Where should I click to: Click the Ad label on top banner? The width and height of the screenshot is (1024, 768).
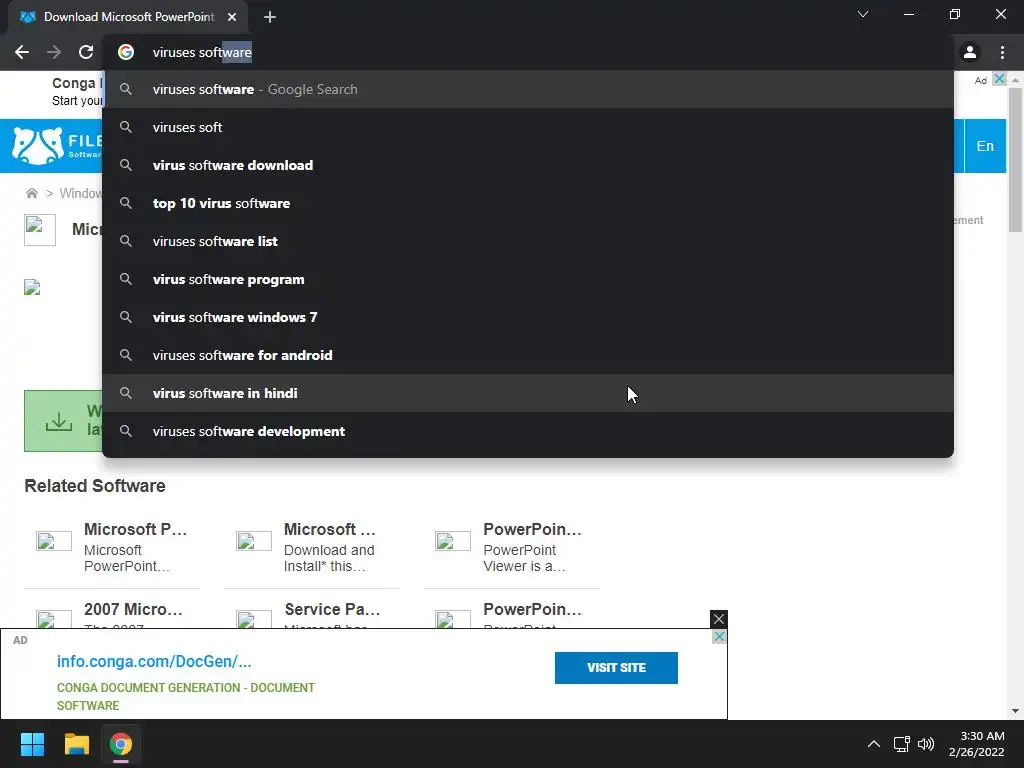[980, 80]
